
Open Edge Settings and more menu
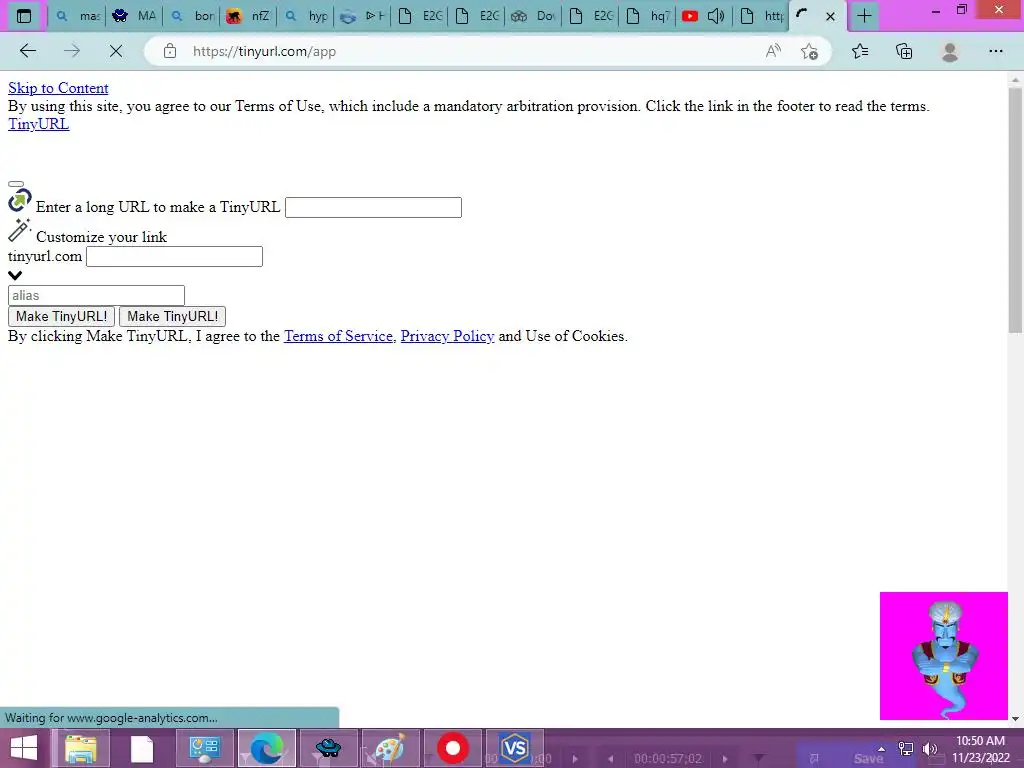click(x=995, y=51)
